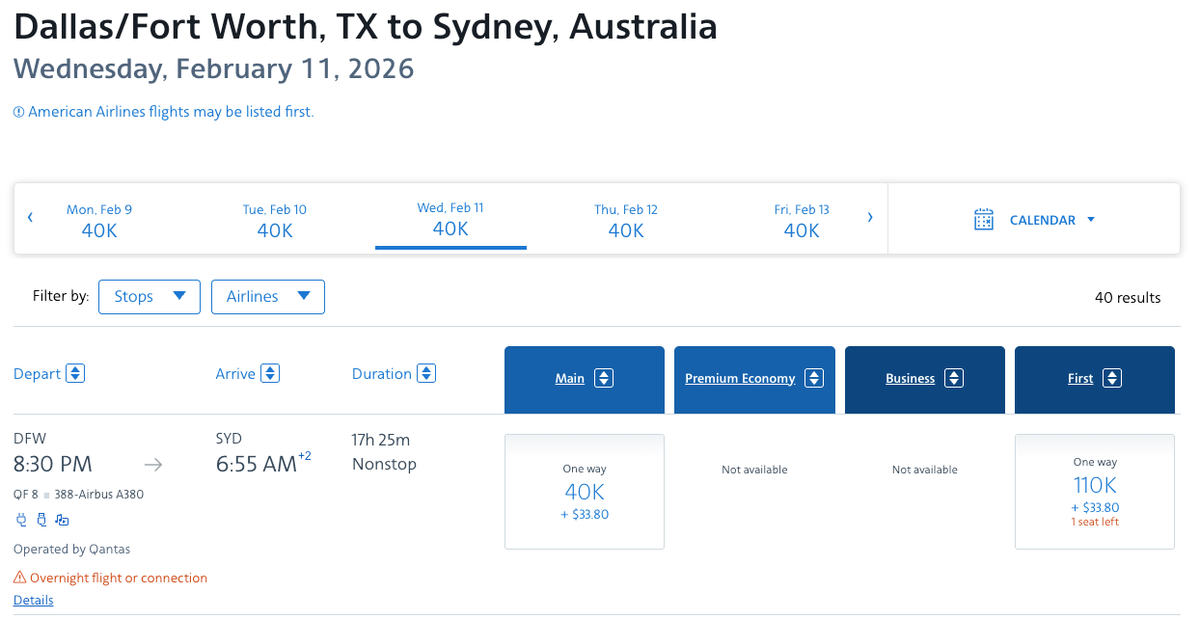Select the Mon, Feb 9 date tab

(99, 219)
